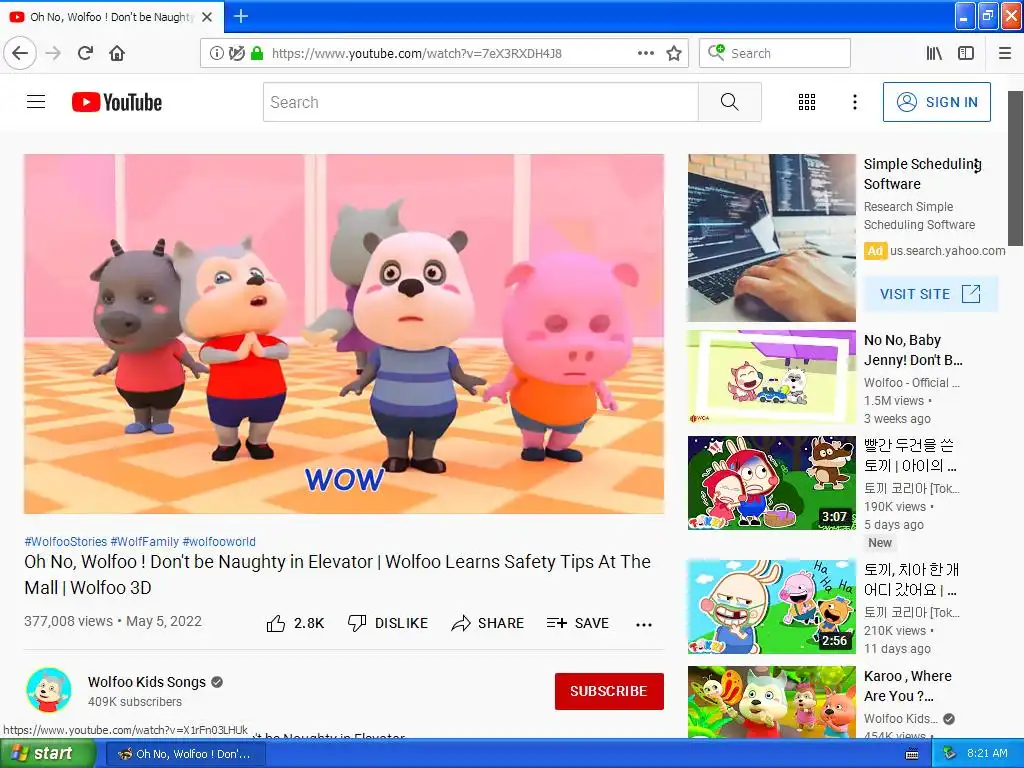The image size is (1024, 768).
Task: Run search with the magnifier button
Action: tap(729, 102)
